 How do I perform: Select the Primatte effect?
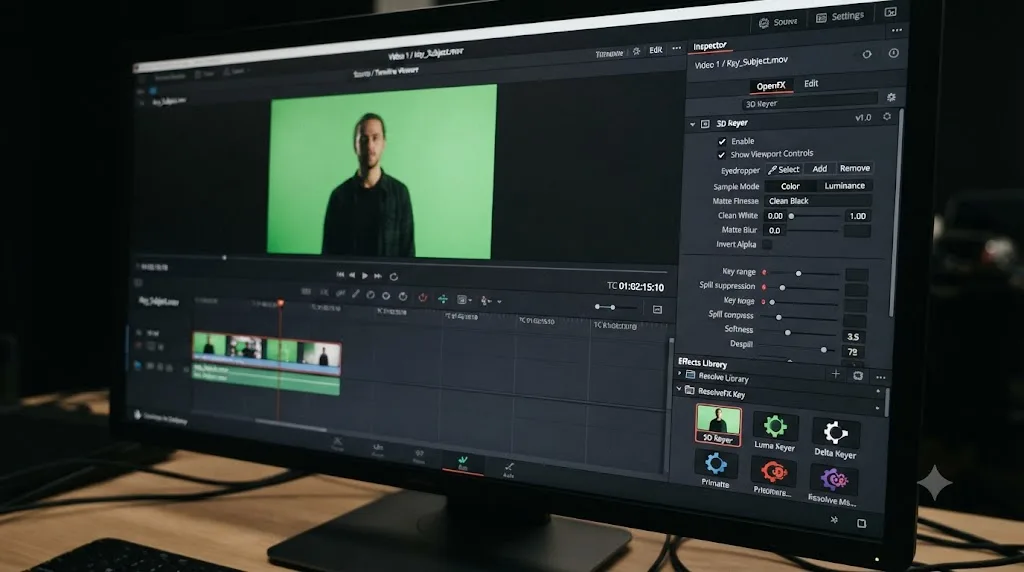[715, 470]
